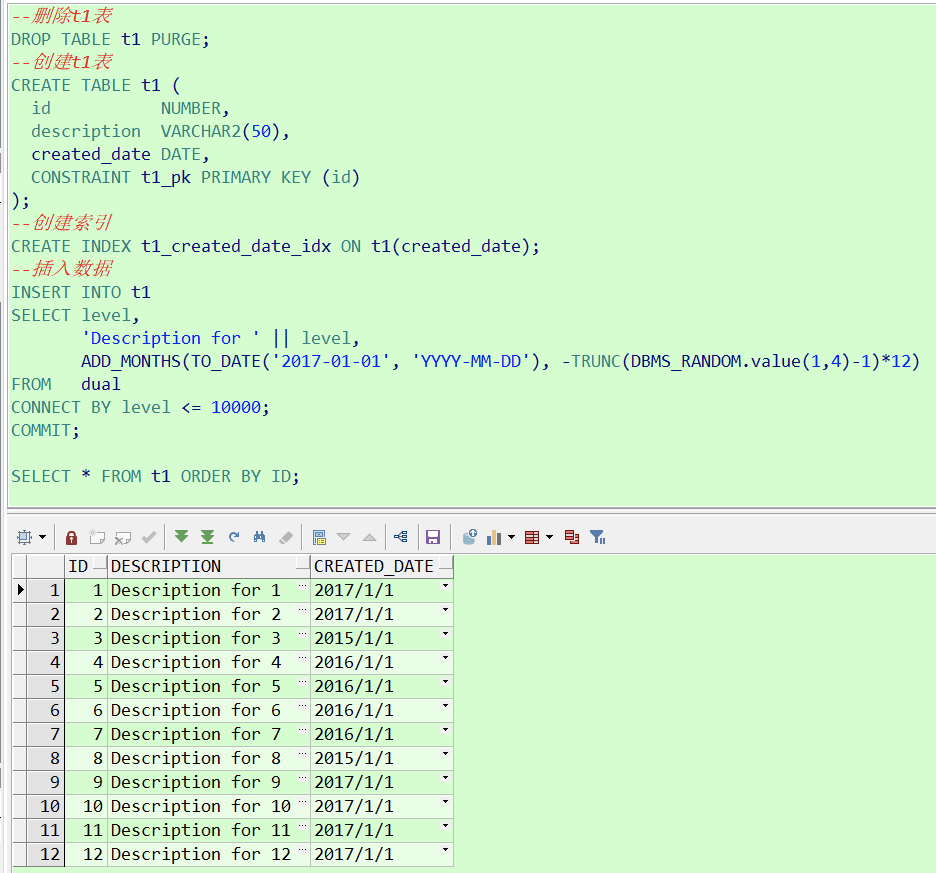Click the blue refresh arrow icon
936x873 pixels.
point(233,537)
